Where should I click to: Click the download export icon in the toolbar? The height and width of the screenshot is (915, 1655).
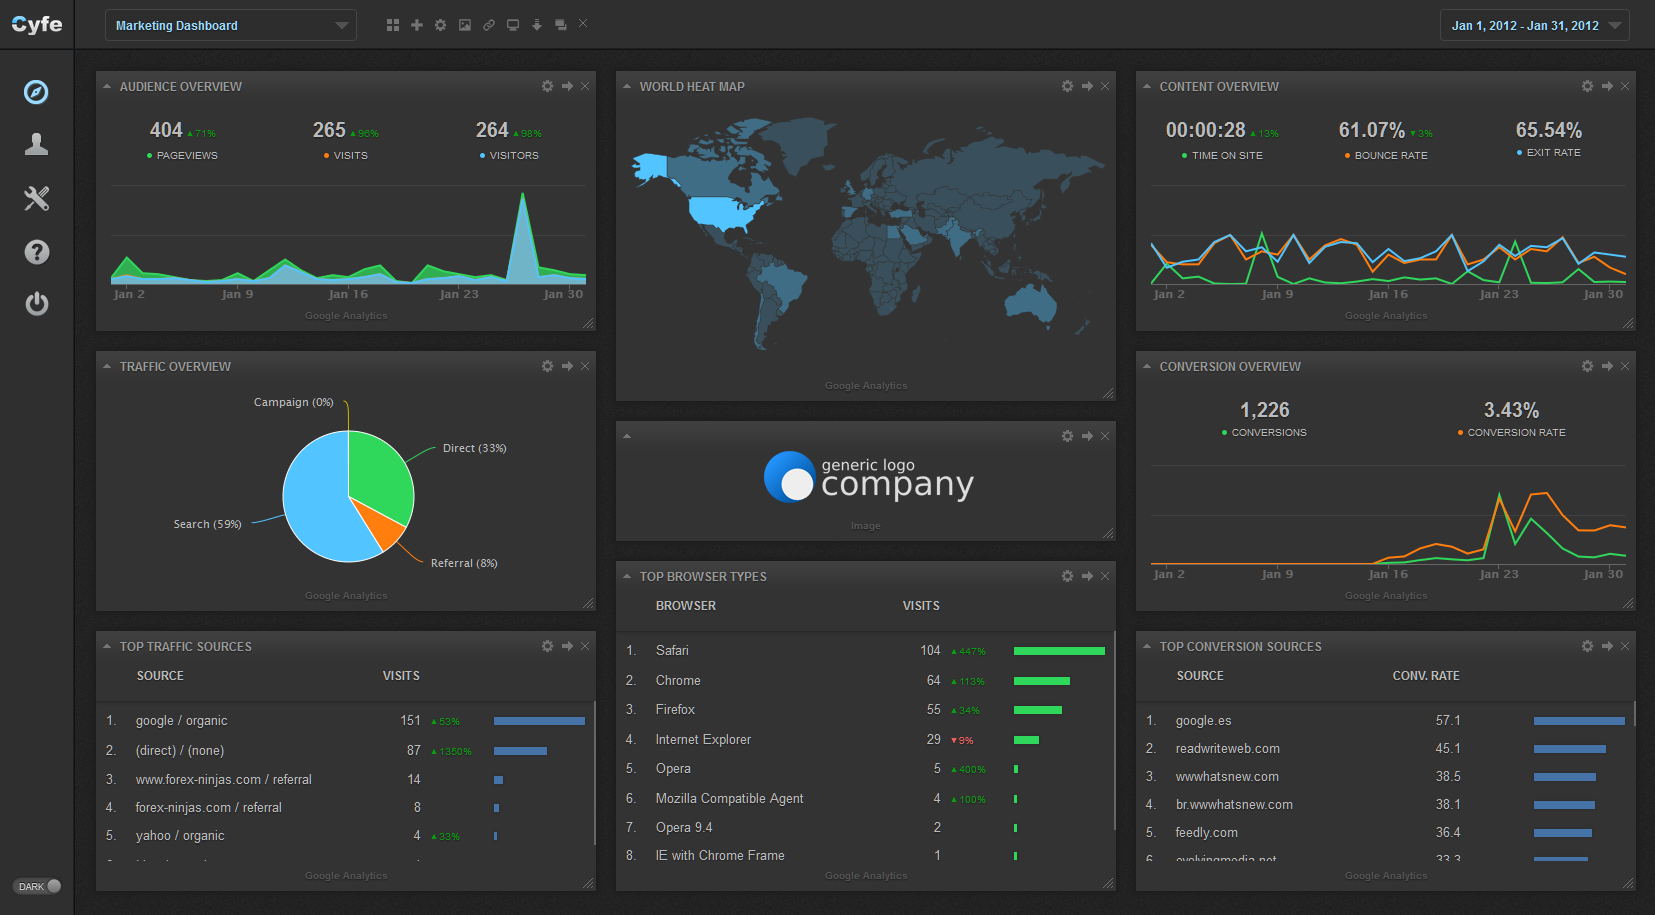tap(536, 24)
